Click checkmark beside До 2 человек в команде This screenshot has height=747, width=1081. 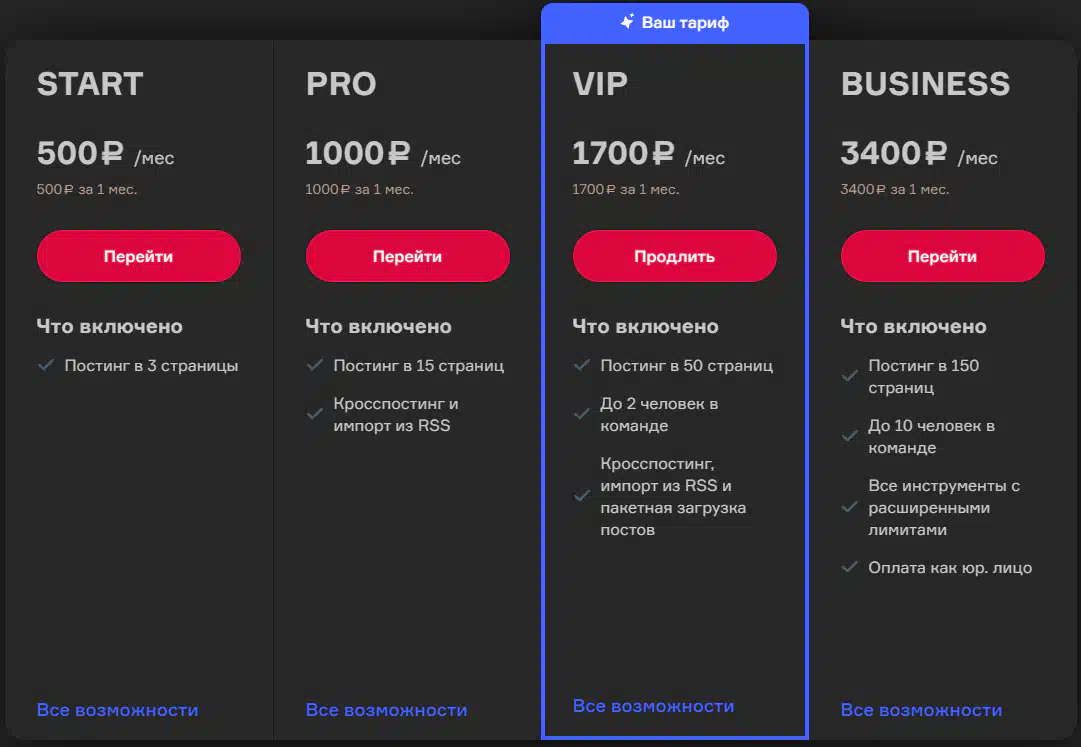pos(582,414)
